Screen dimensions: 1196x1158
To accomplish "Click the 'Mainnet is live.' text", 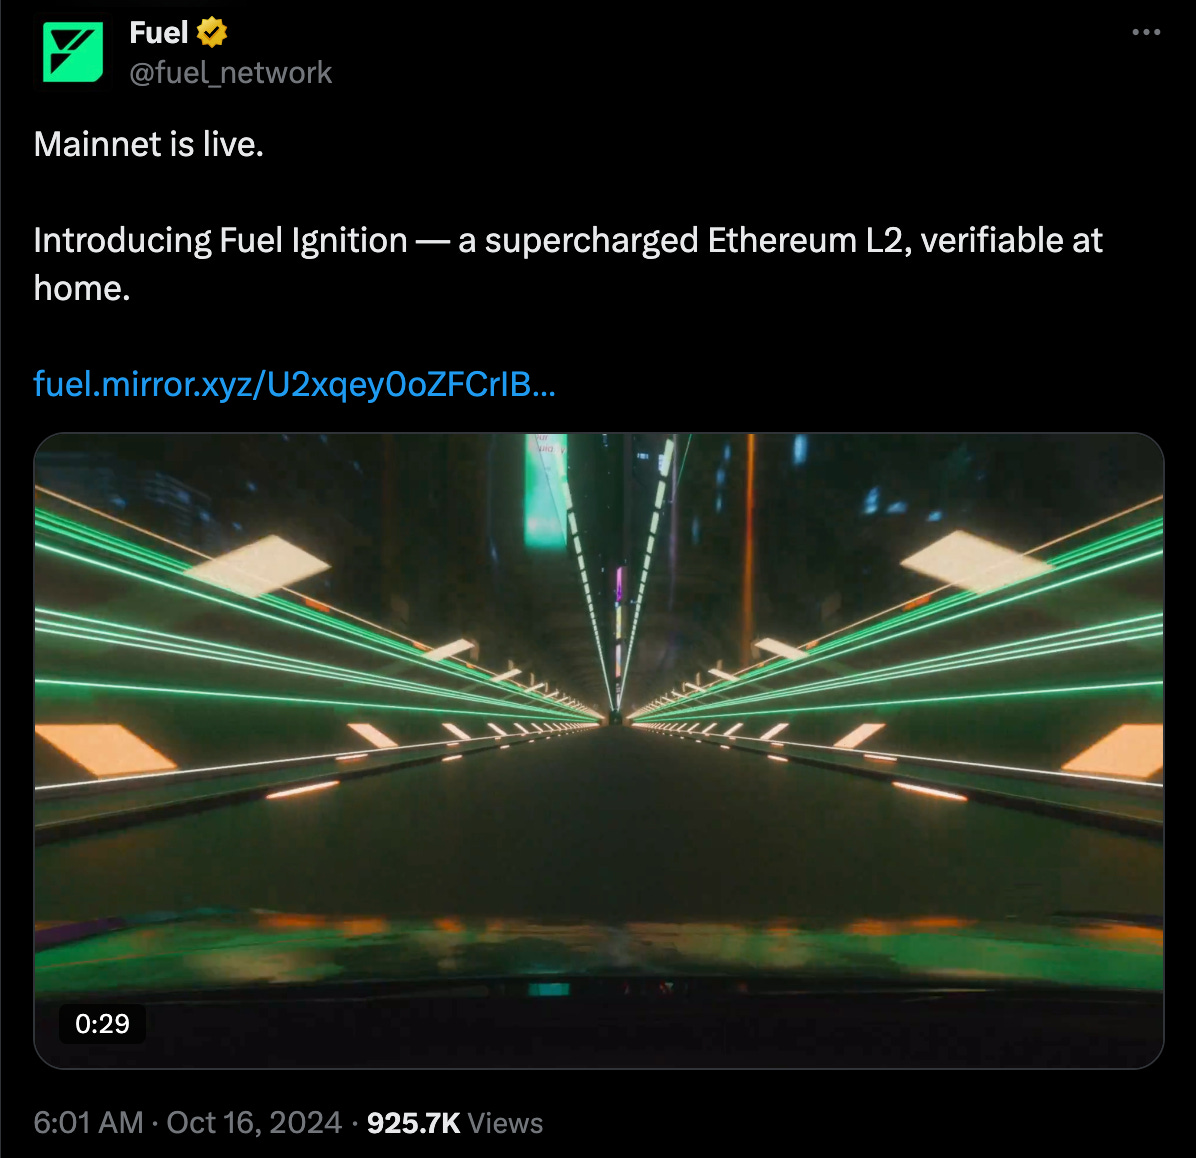I will click(x=149, y=144).
